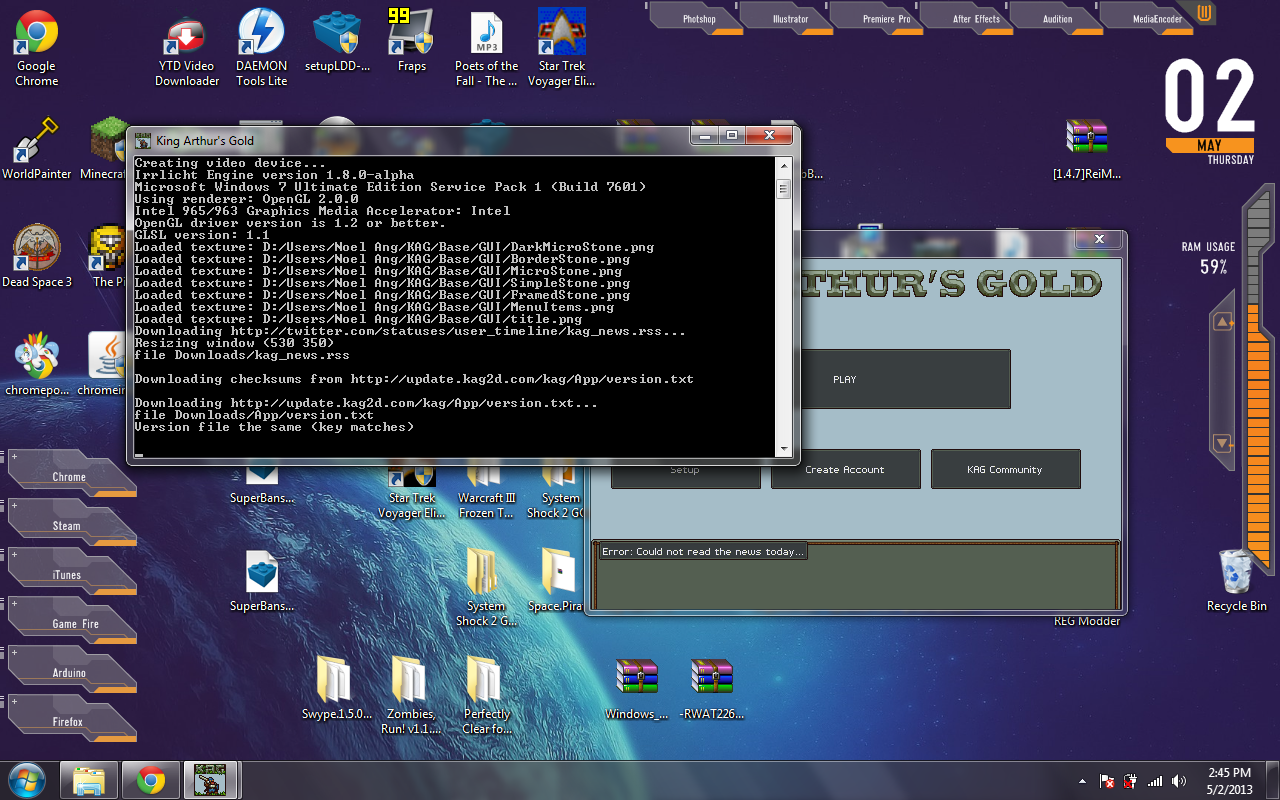Open the System Shock 2 G... folder
This screenshot has width=1280, height=800.
(486, 588)
